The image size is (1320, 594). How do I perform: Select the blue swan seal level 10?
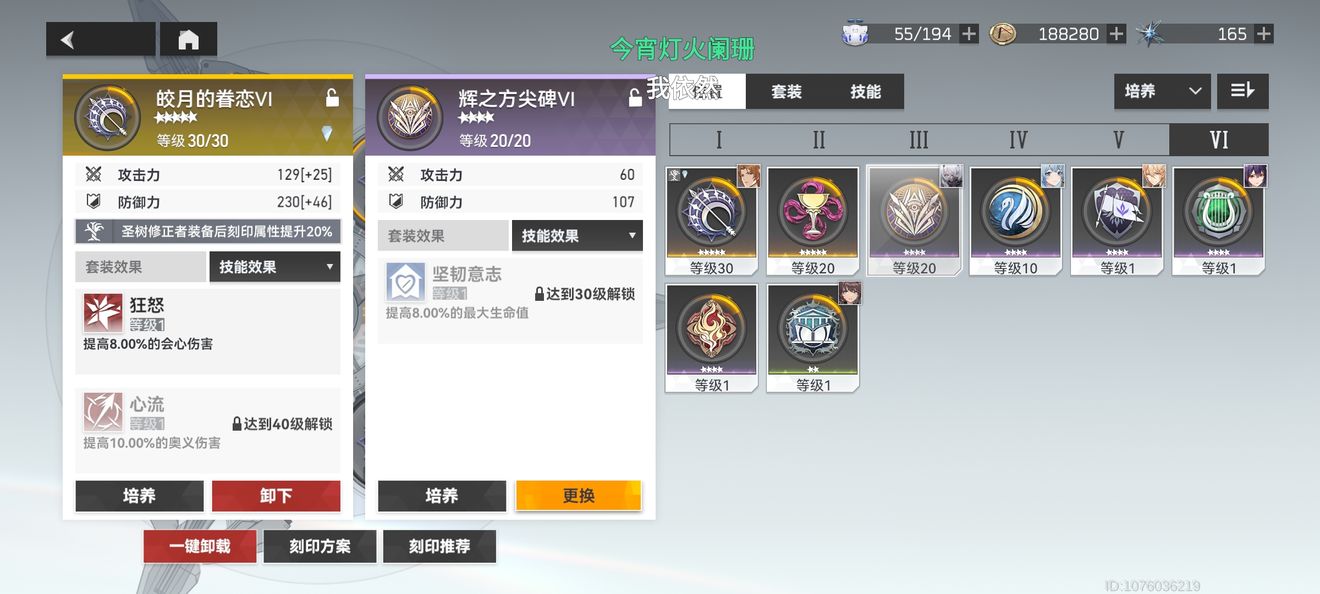coord(1016,221)
